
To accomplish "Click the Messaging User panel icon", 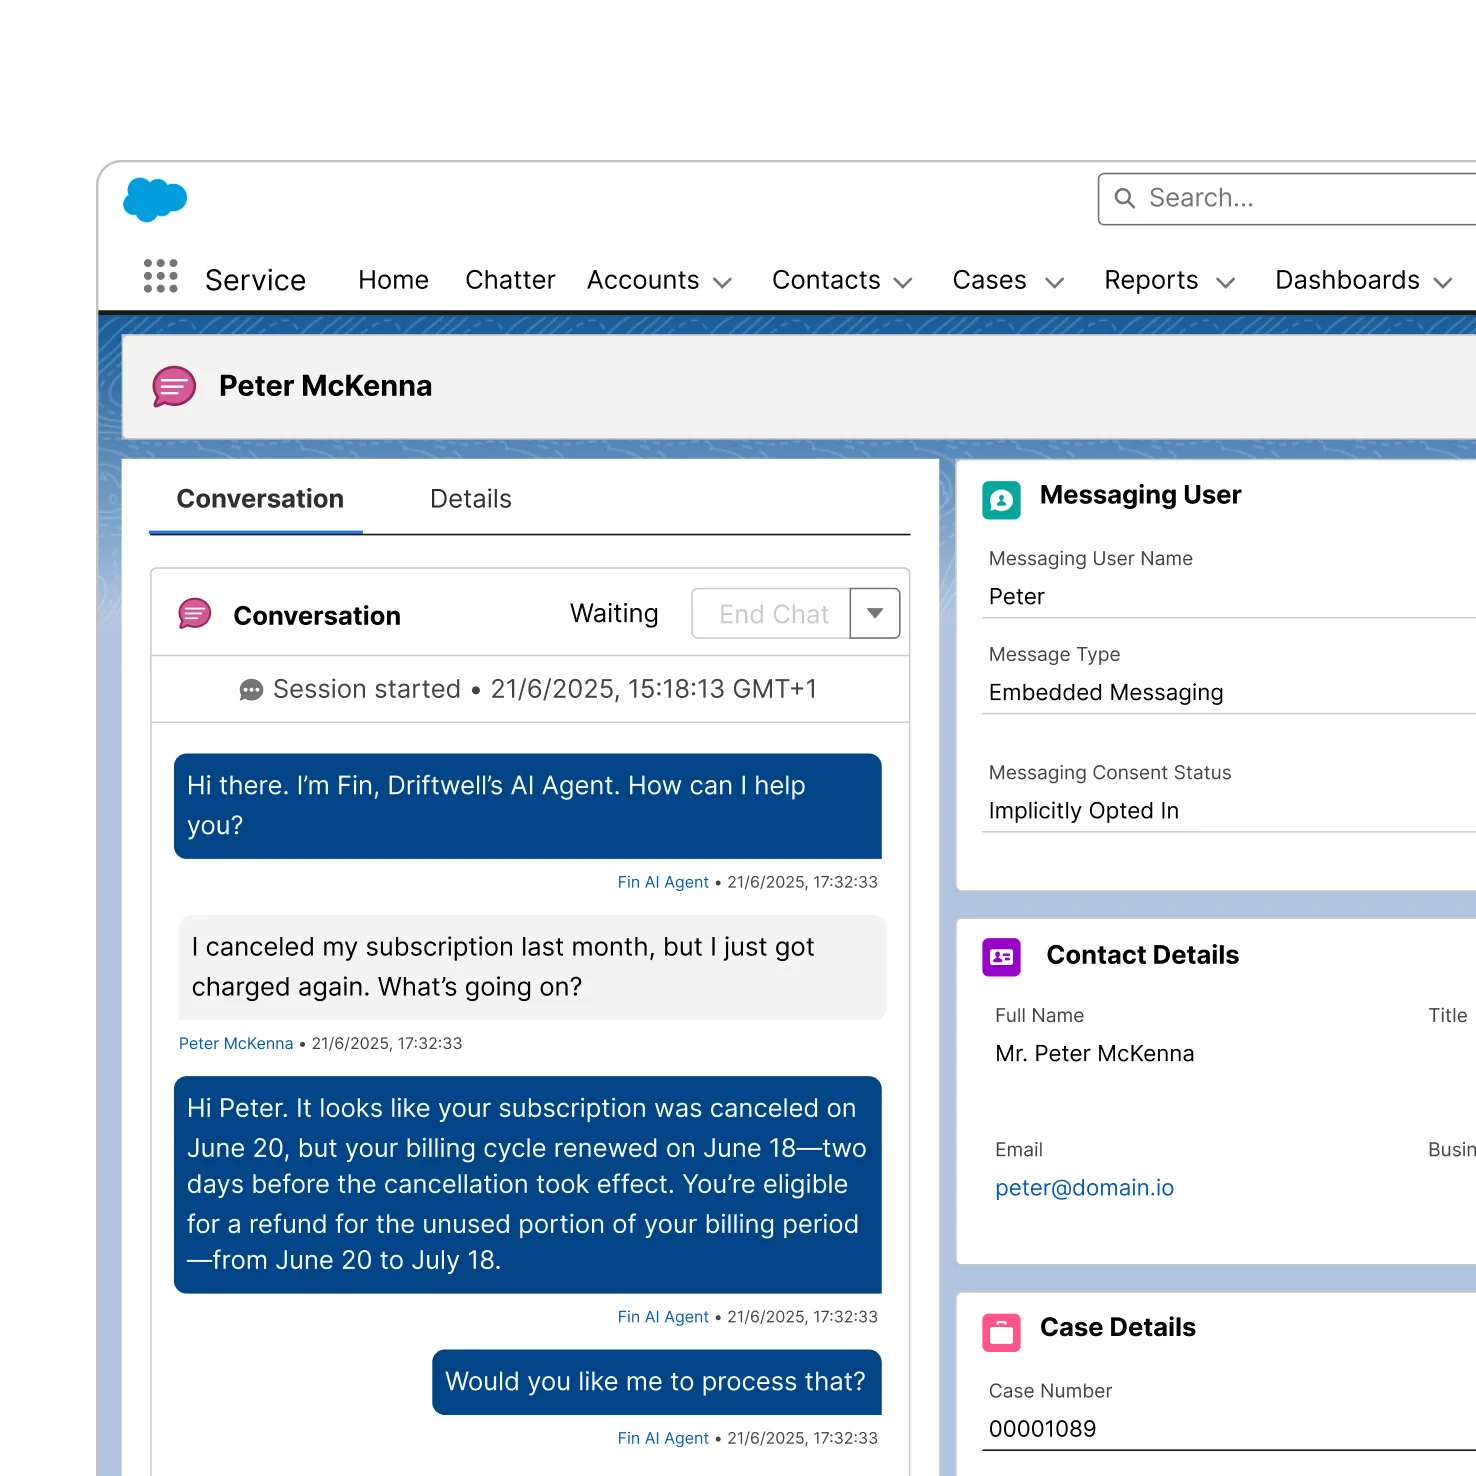I will point(1002,500).
